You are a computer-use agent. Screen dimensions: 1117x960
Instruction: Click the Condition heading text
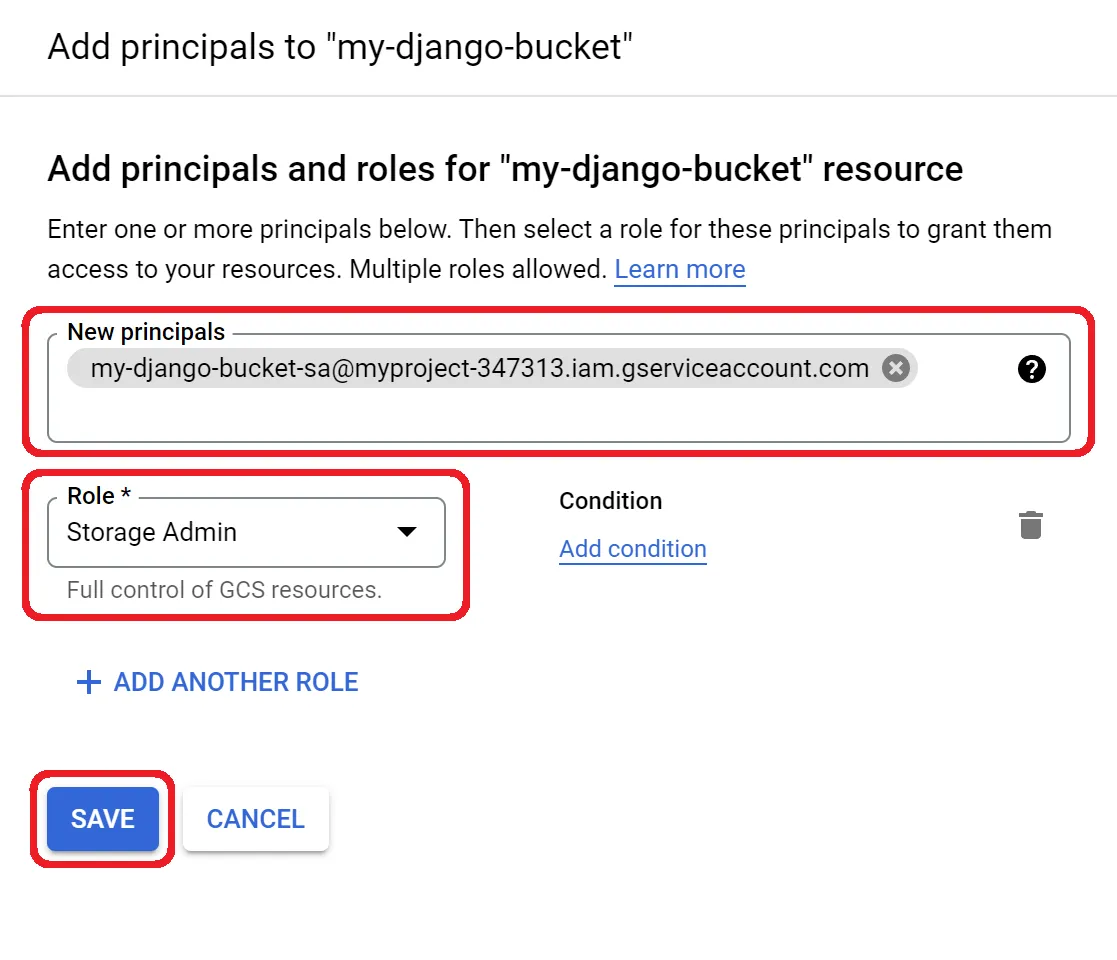(610, 501)
